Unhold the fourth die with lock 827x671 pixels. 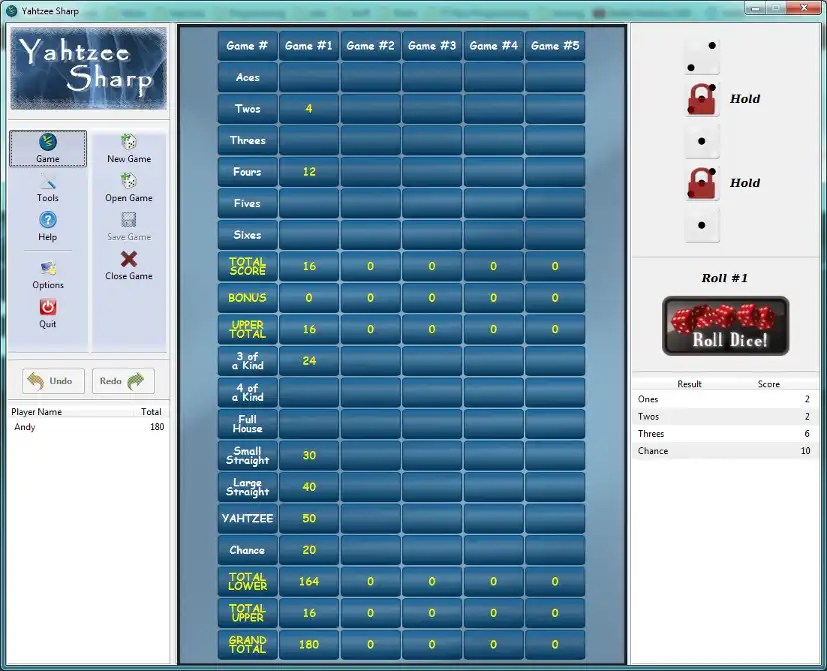click(x=702, y=183)
